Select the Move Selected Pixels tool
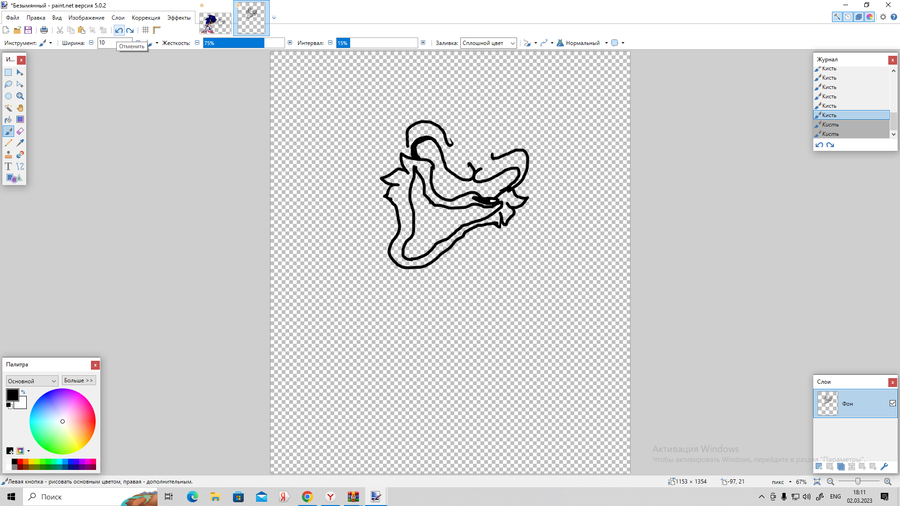Viewport: 900px width, 506px height. point(20,73)
